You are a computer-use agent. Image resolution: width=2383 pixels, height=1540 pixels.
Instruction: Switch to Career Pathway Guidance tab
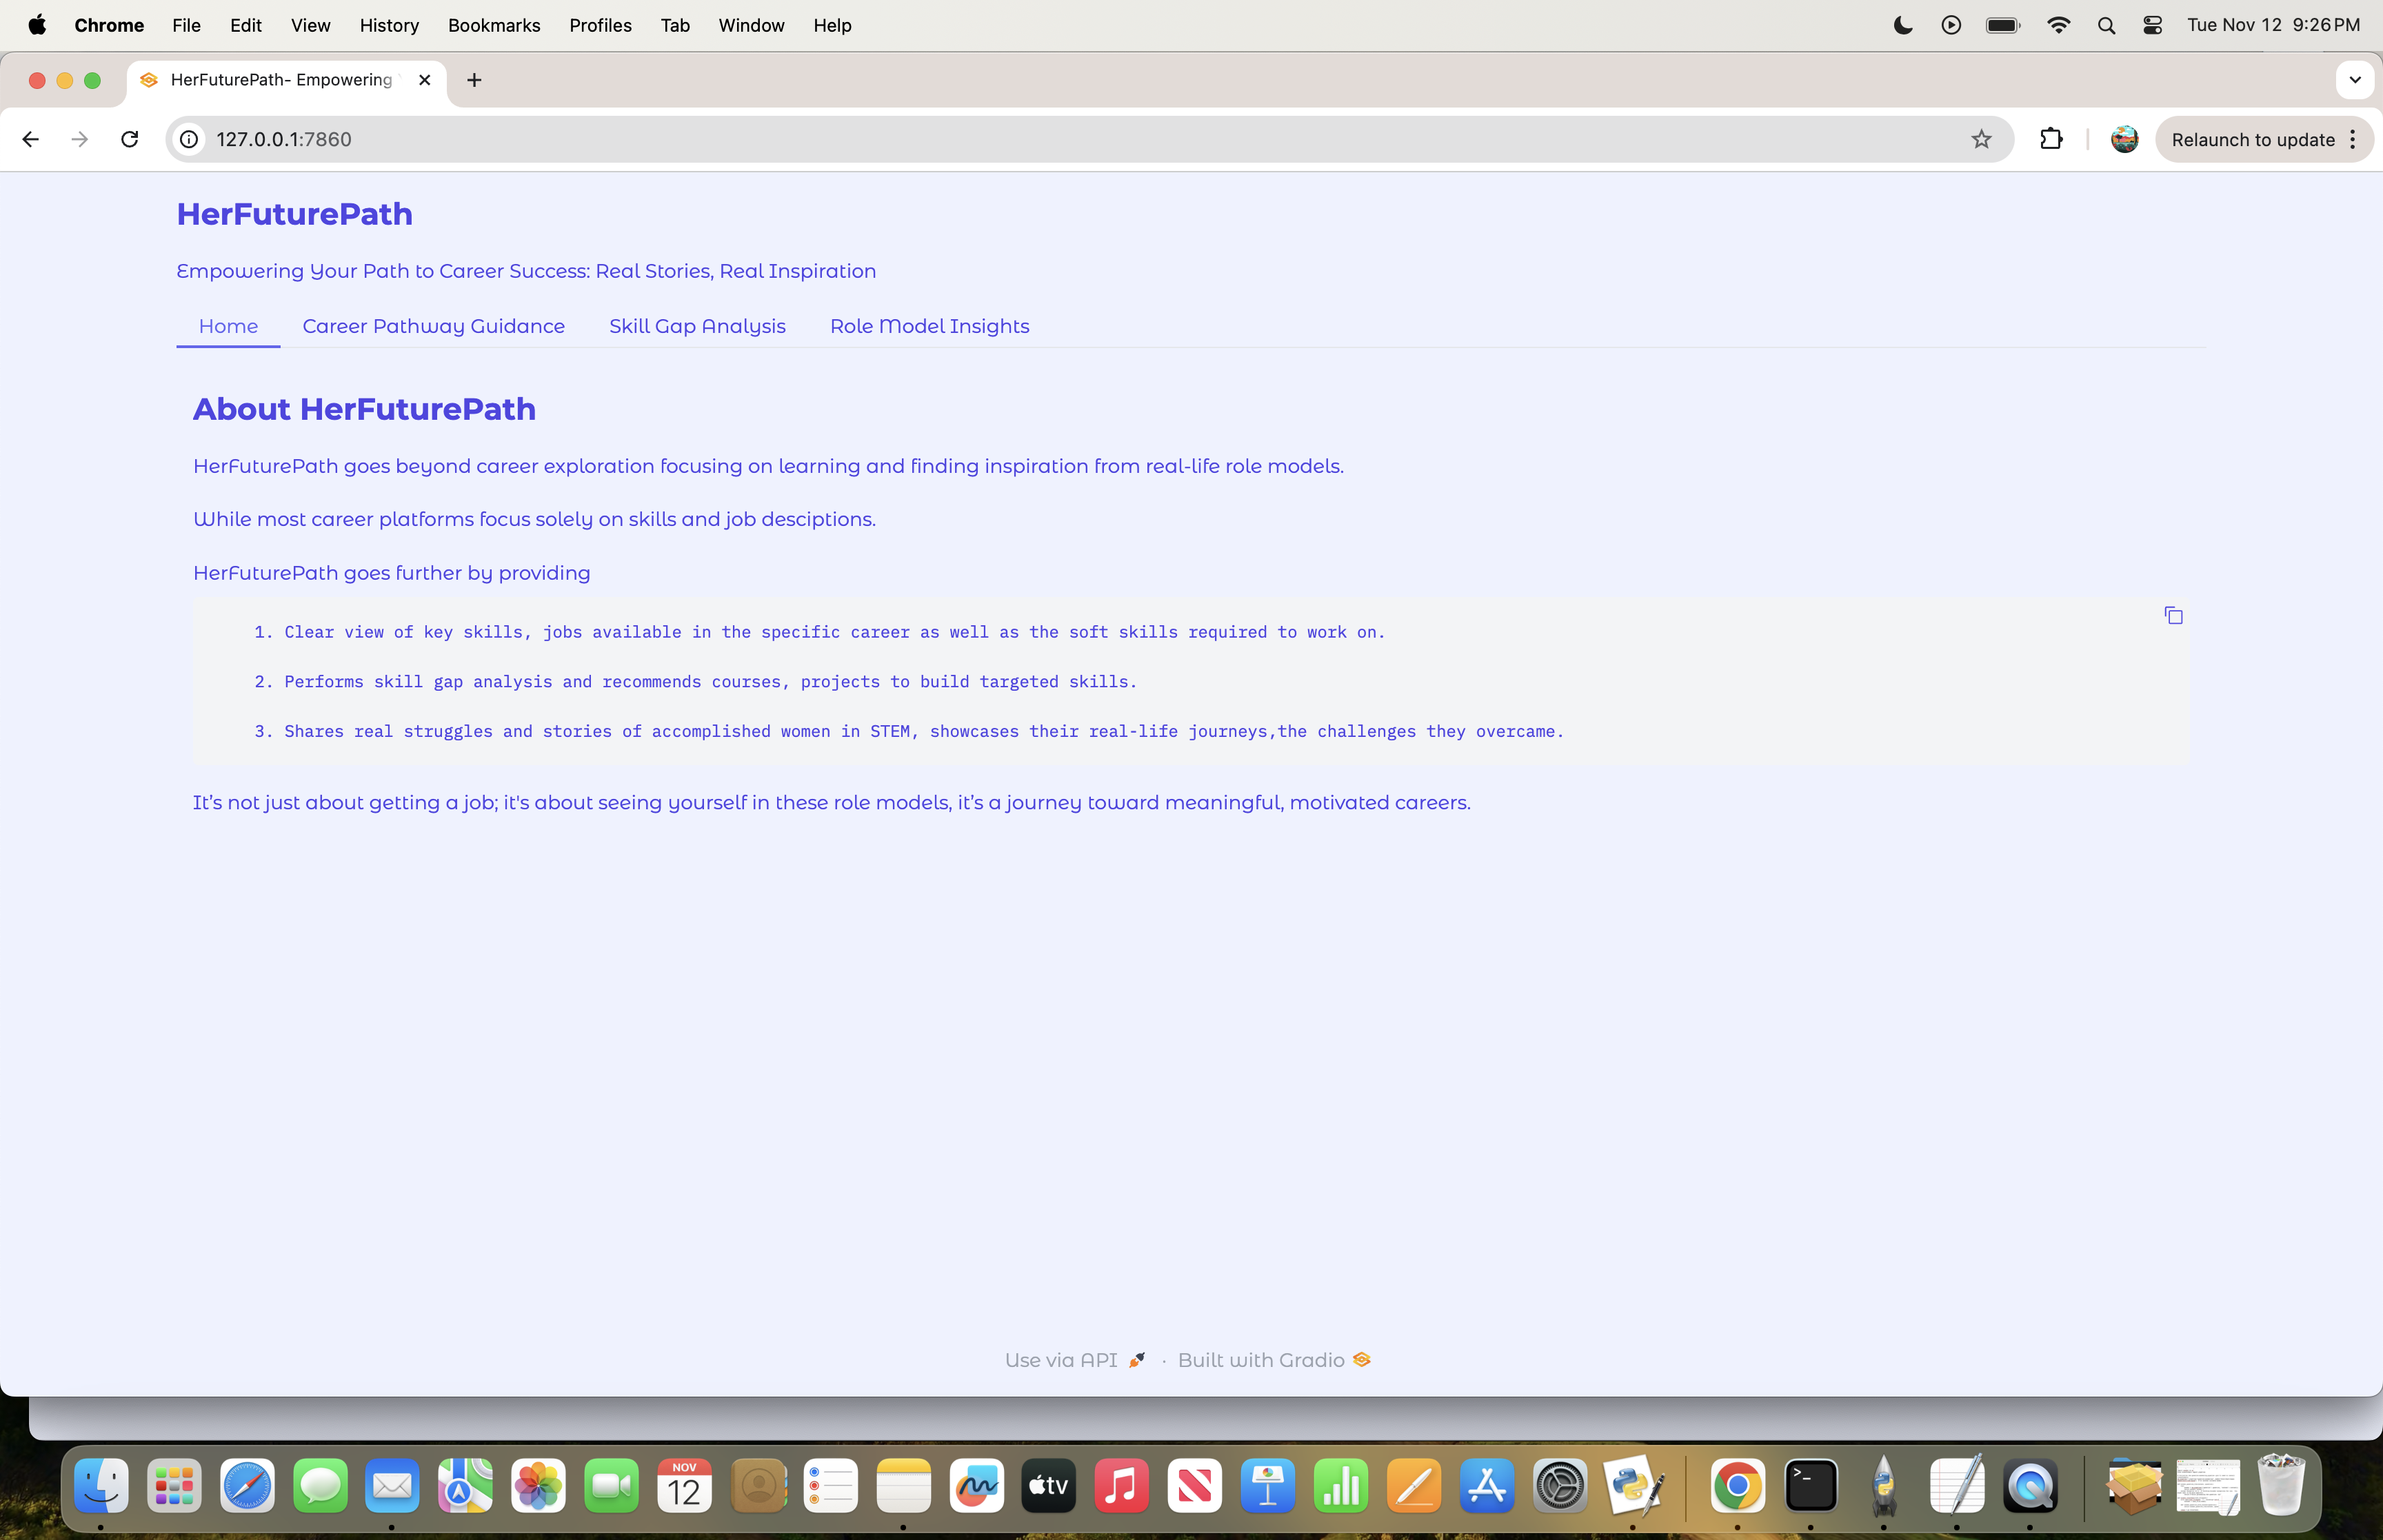433,326
